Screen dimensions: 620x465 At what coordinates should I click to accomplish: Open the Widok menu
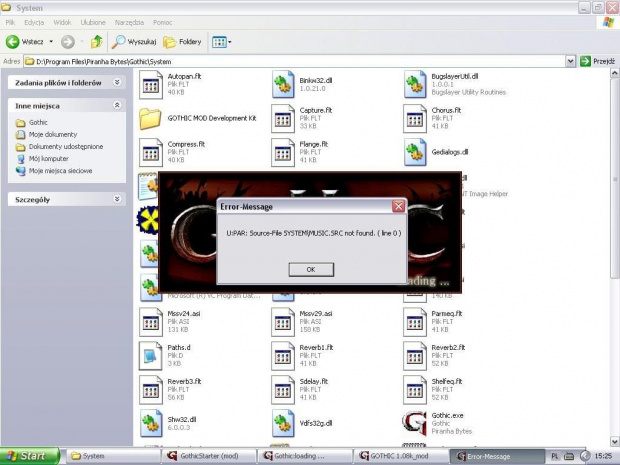pos(62,23)
